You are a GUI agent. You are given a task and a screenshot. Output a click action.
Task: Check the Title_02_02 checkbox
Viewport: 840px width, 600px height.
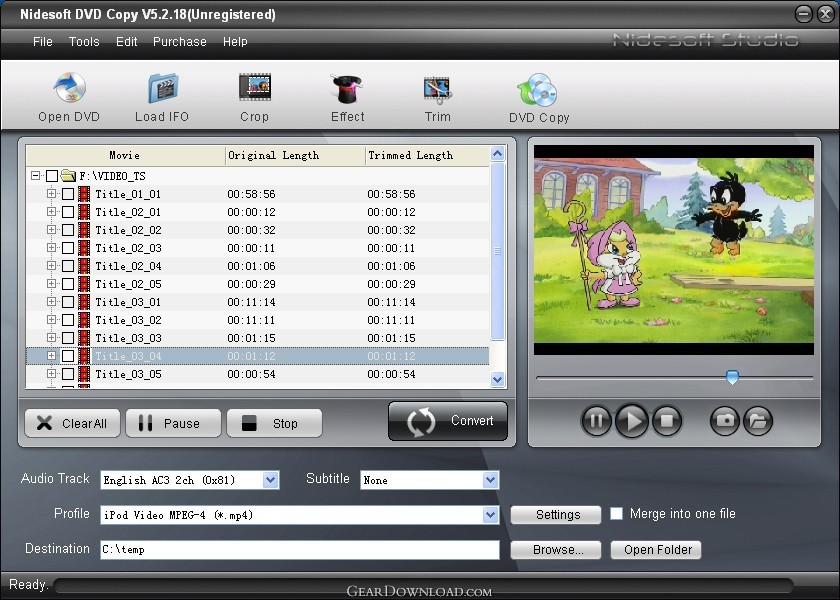(x=68, y=230)
